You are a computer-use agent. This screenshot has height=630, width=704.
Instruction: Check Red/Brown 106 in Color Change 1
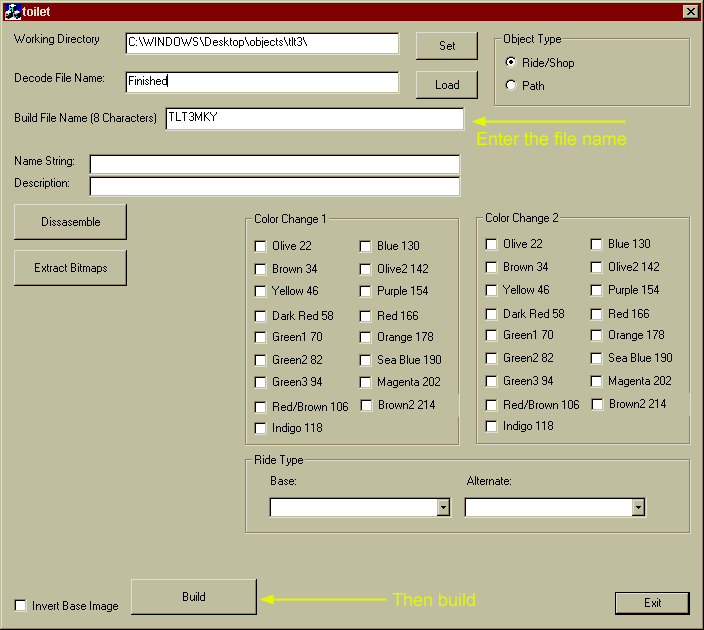260,407
